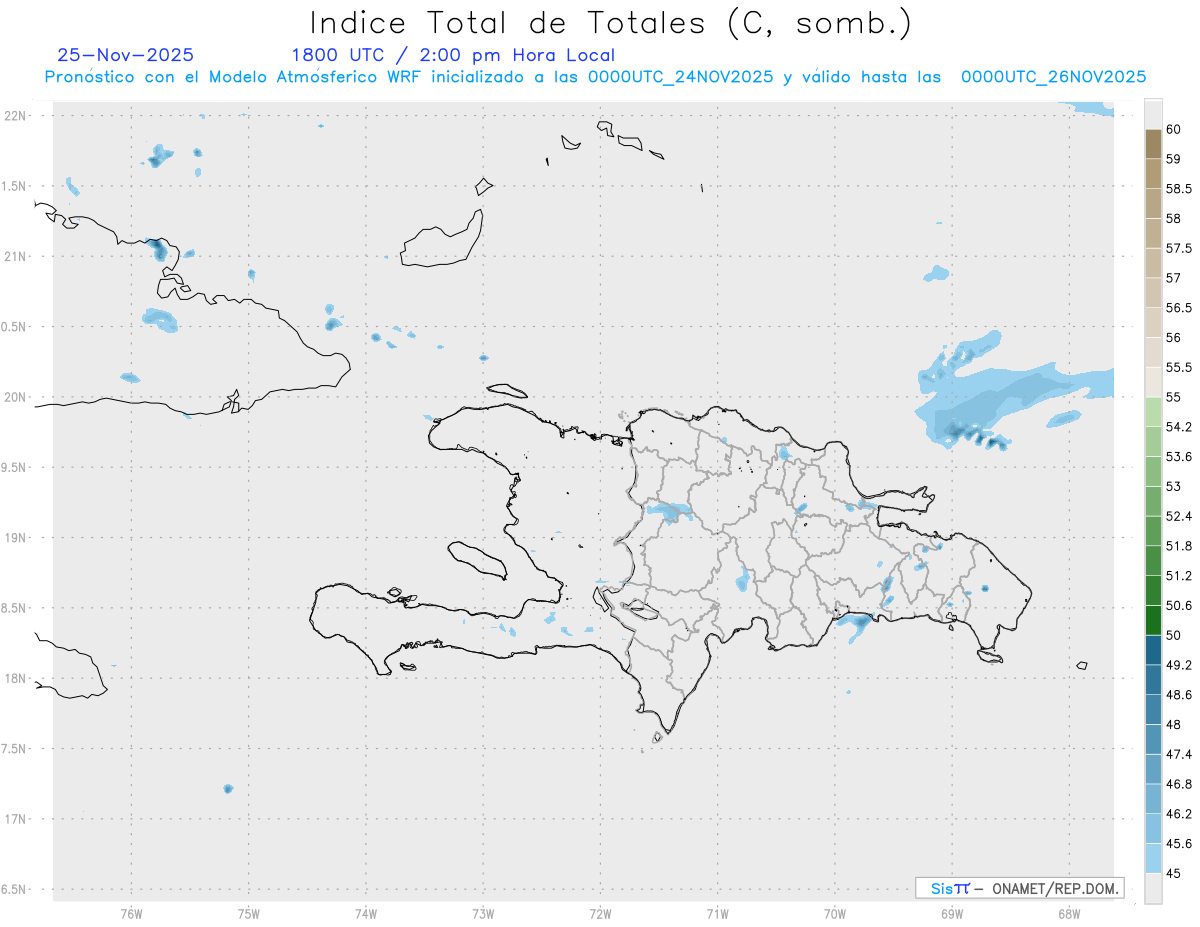The image size is (1200, 927).
Task: Click the '74W' longitude label
Action: [365, 914]
